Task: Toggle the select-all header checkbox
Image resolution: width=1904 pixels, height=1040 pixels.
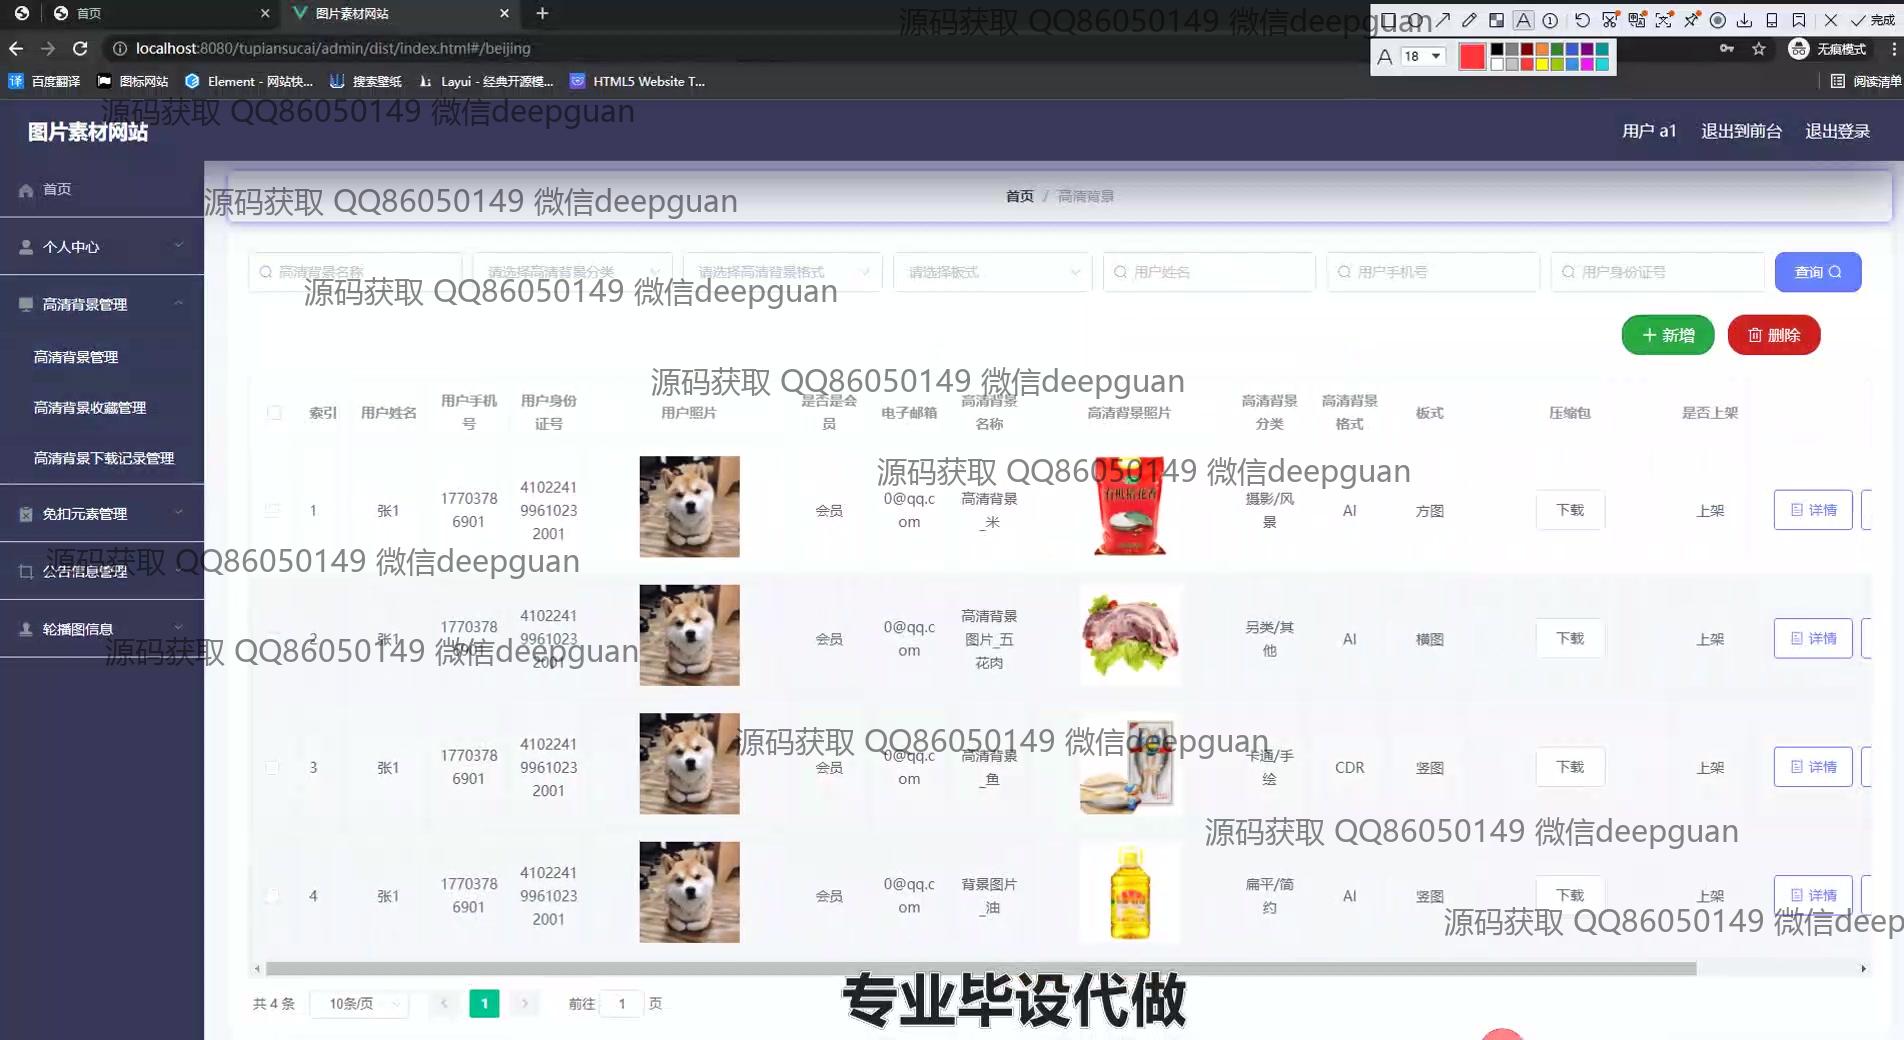Action: point(274,412)
